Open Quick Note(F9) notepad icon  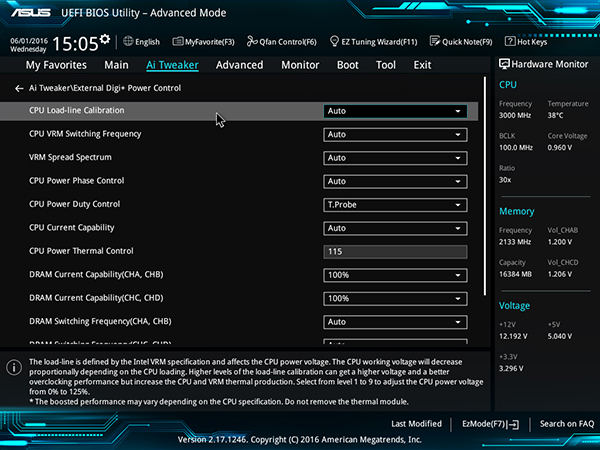click(x=435, y=41)
